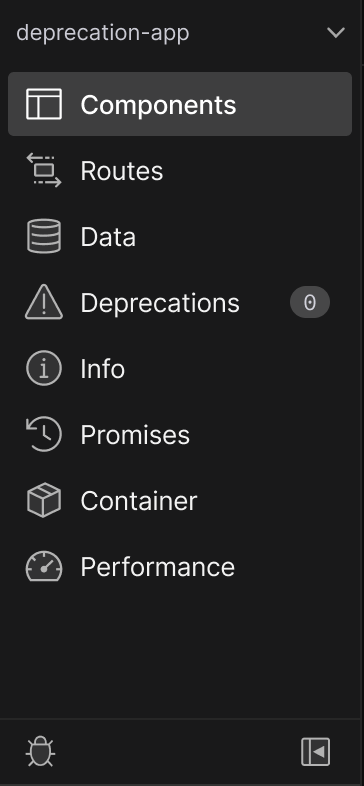The width and height of the screenshot is (364, 786).
Task: Click the Components layout icon
Action: 44,104
